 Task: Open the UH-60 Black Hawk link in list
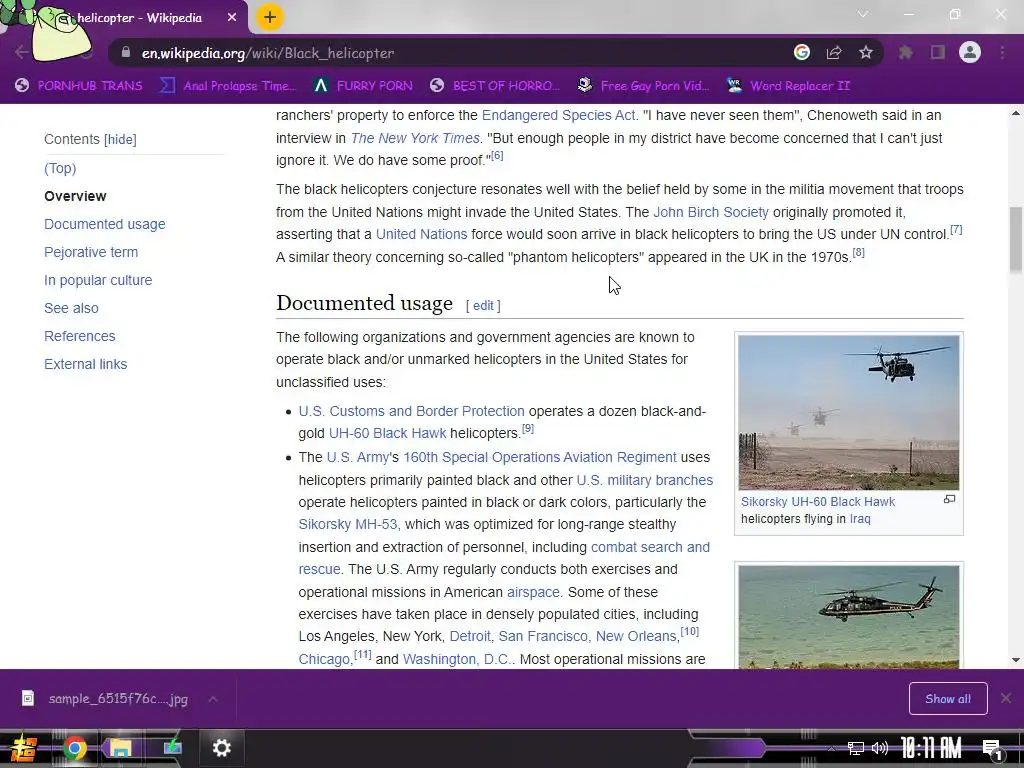(x=387, y=434)
